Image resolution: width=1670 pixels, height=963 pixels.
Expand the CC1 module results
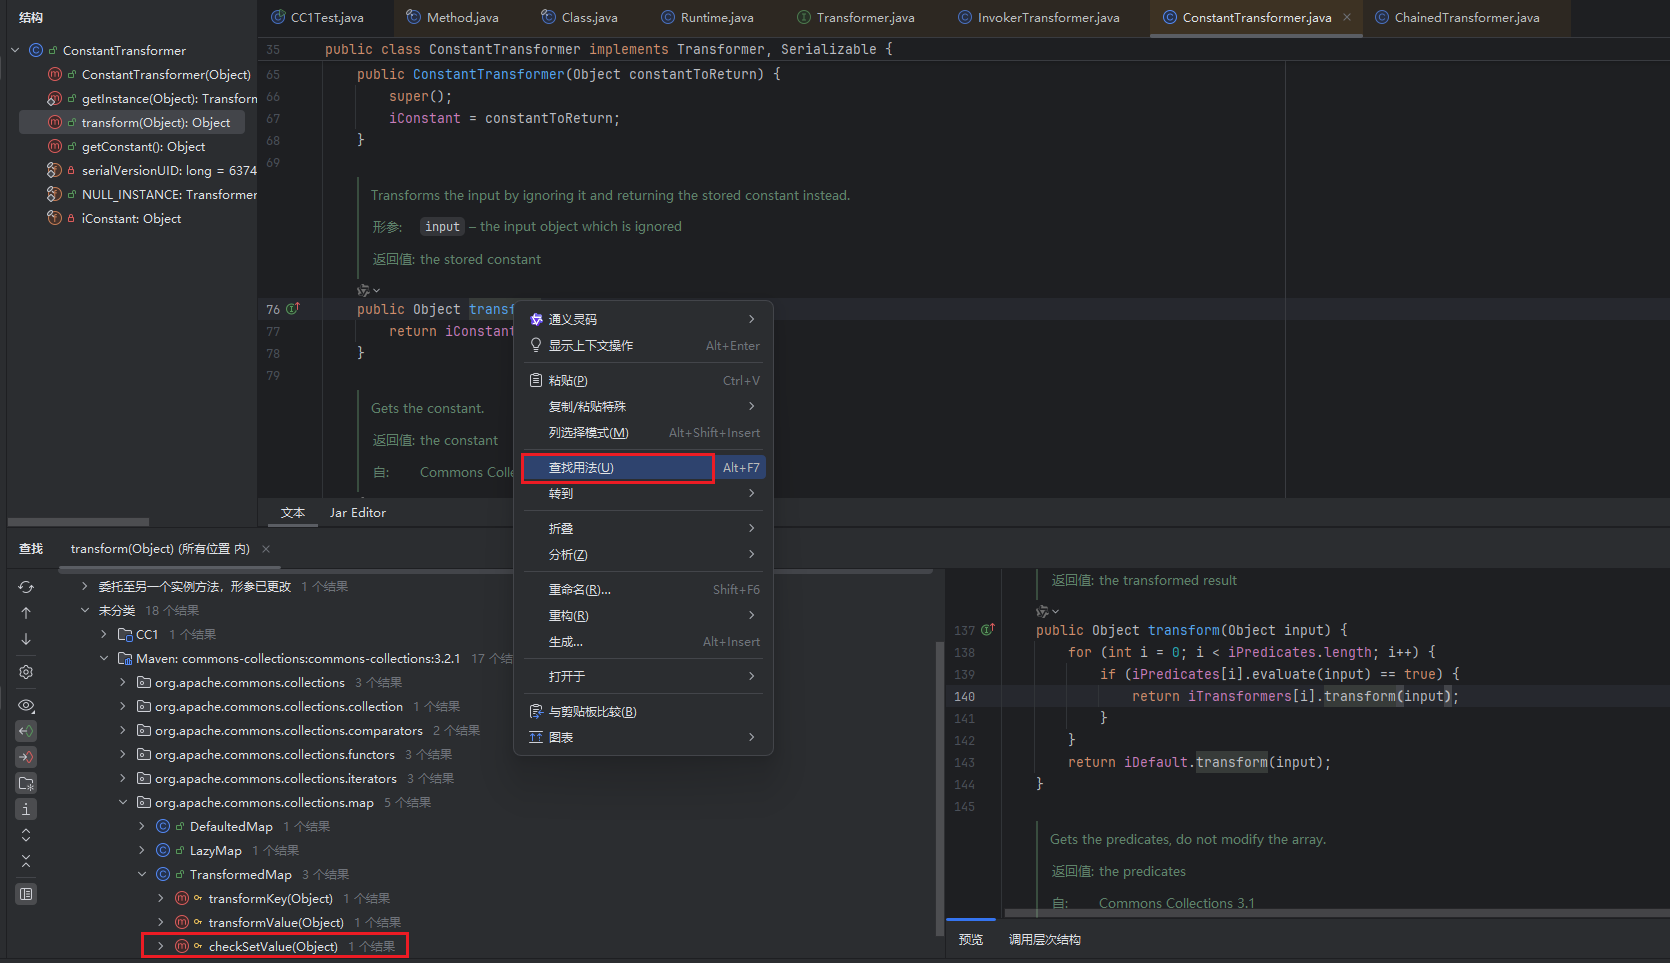pos(104,634)
